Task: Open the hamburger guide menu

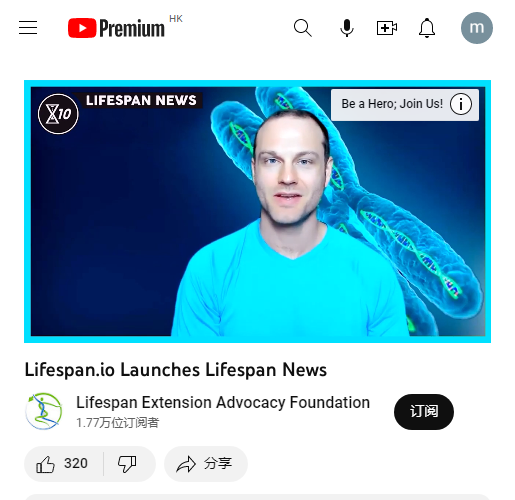Action: pos(28,28)
